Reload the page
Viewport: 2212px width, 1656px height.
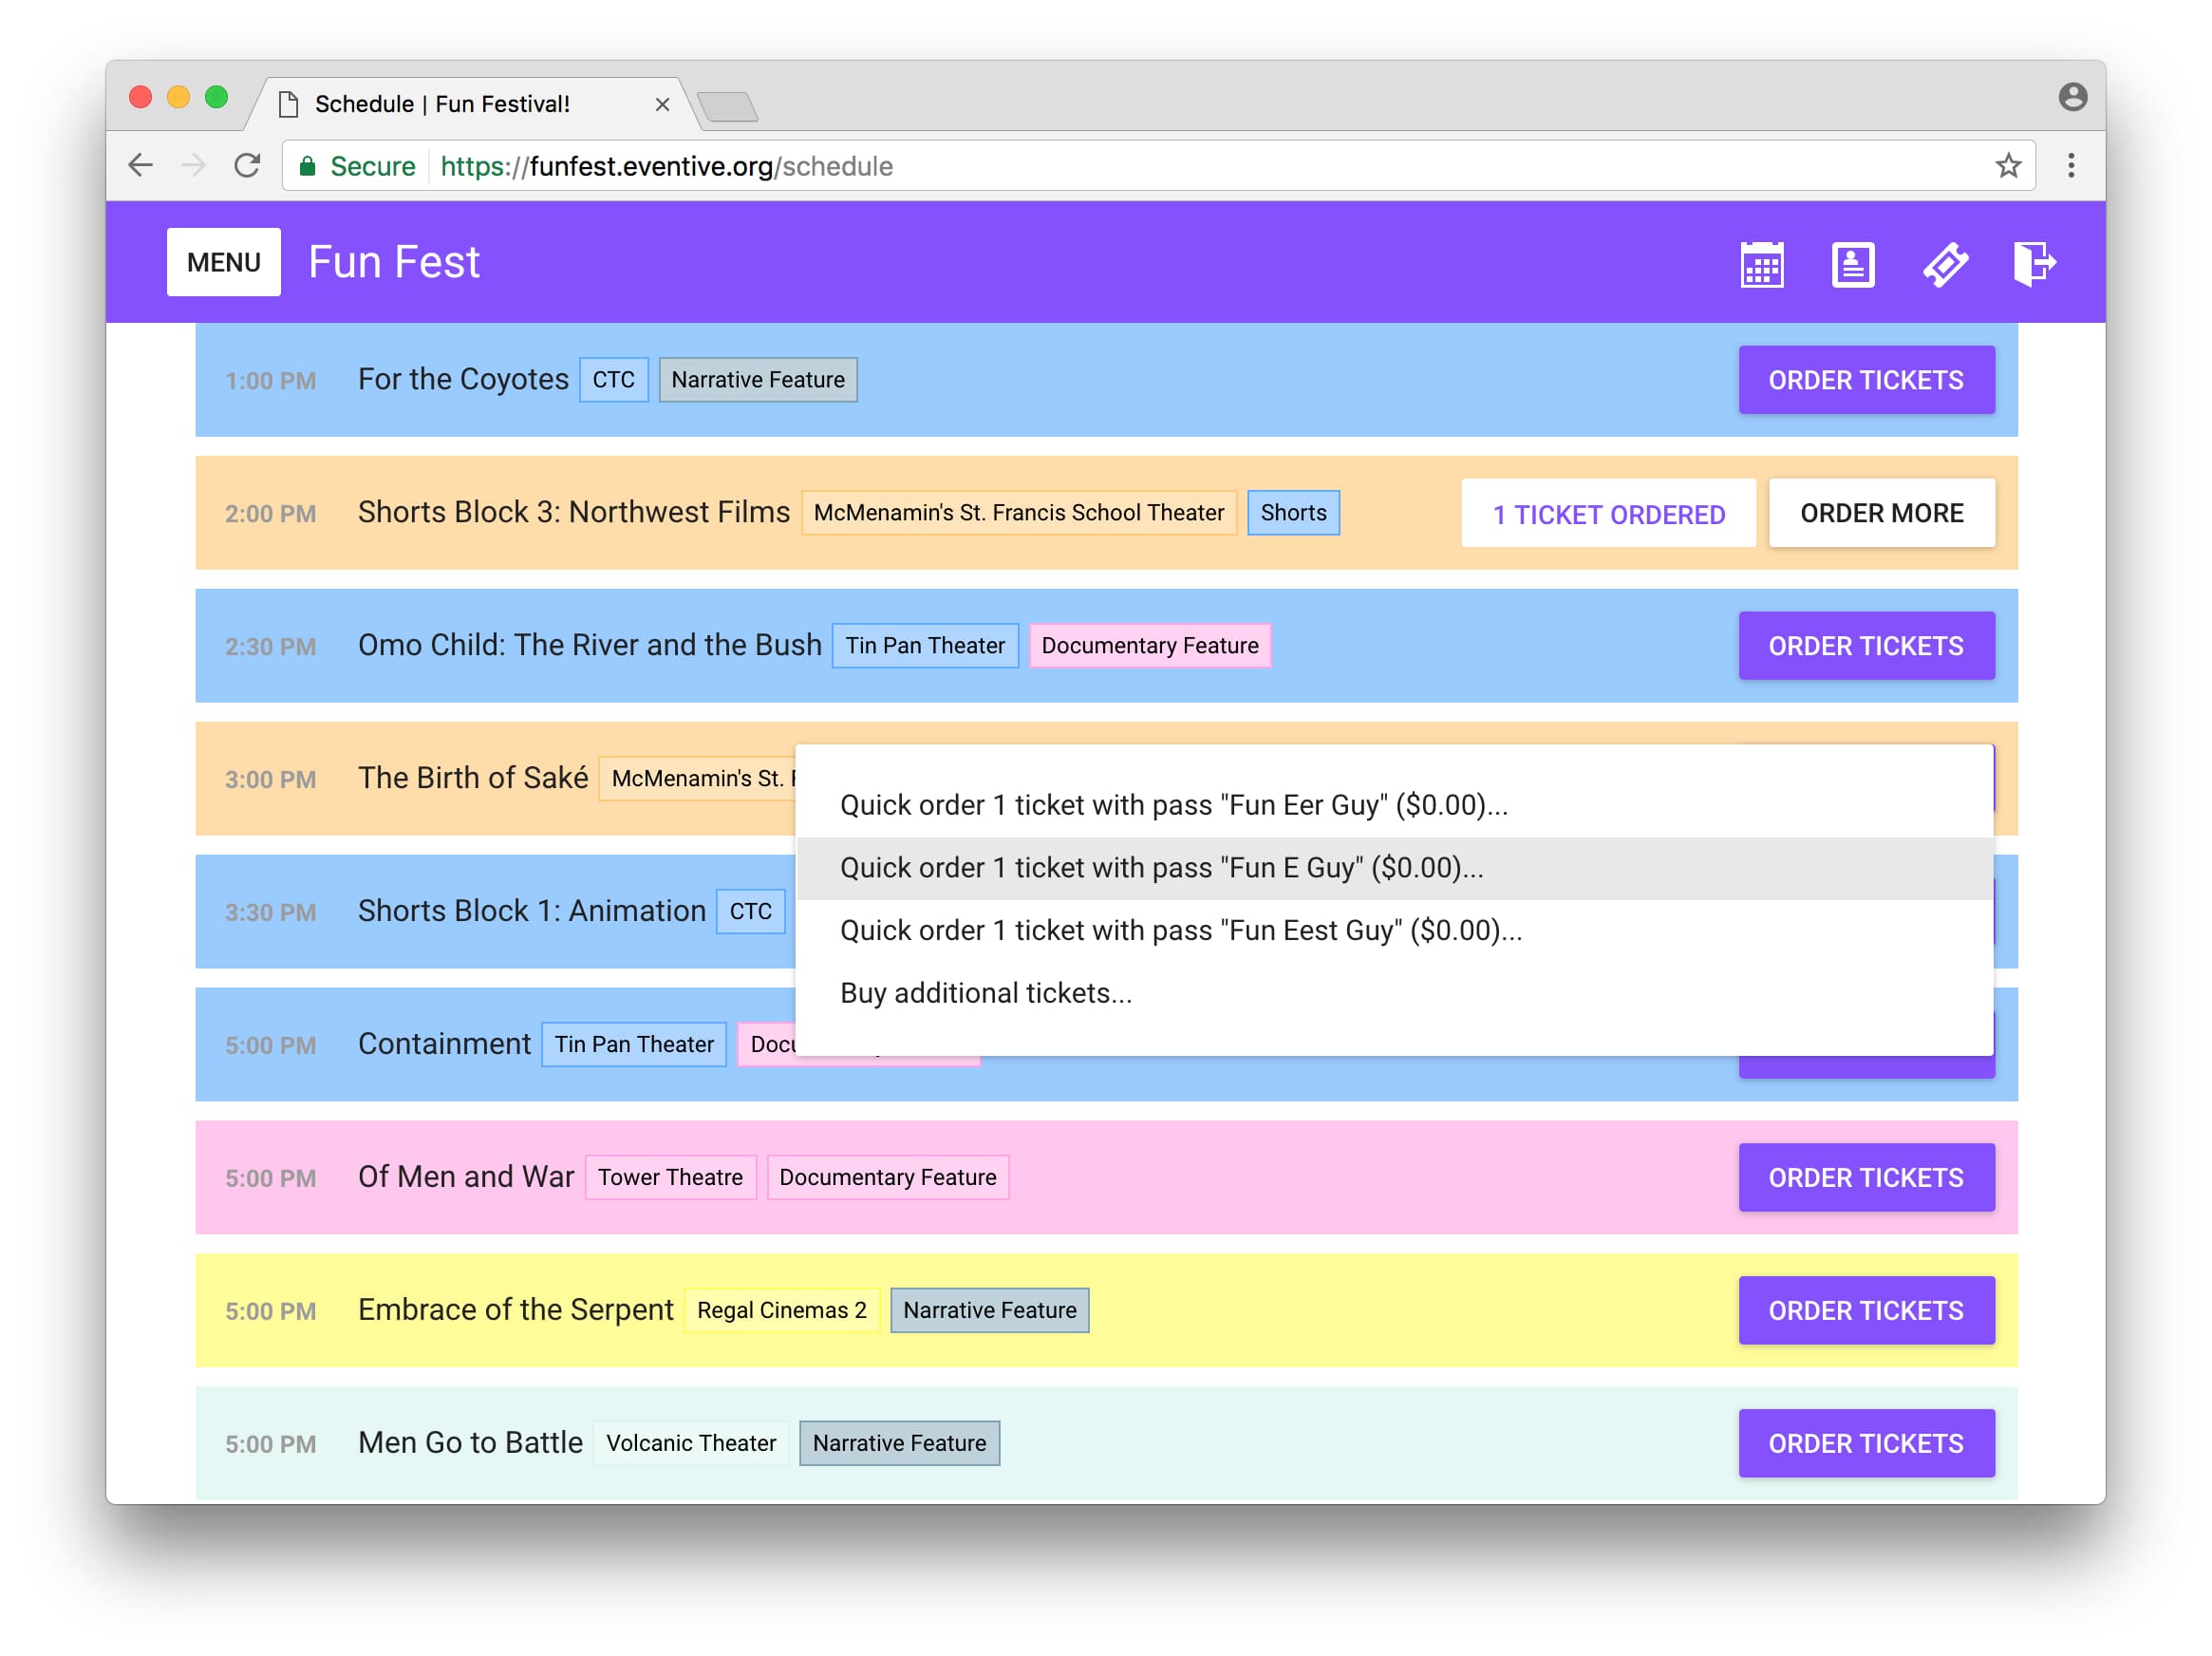click(247, 166)
